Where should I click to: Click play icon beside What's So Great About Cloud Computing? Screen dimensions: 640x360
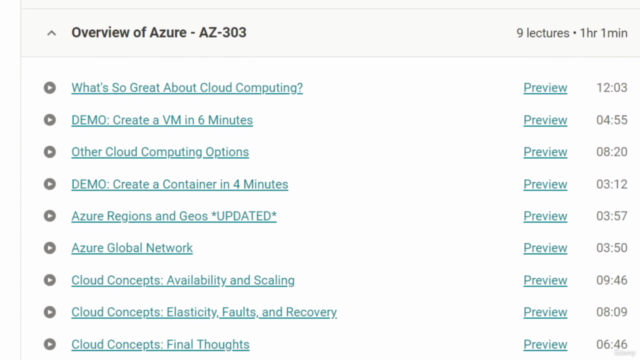pos(50,88)
